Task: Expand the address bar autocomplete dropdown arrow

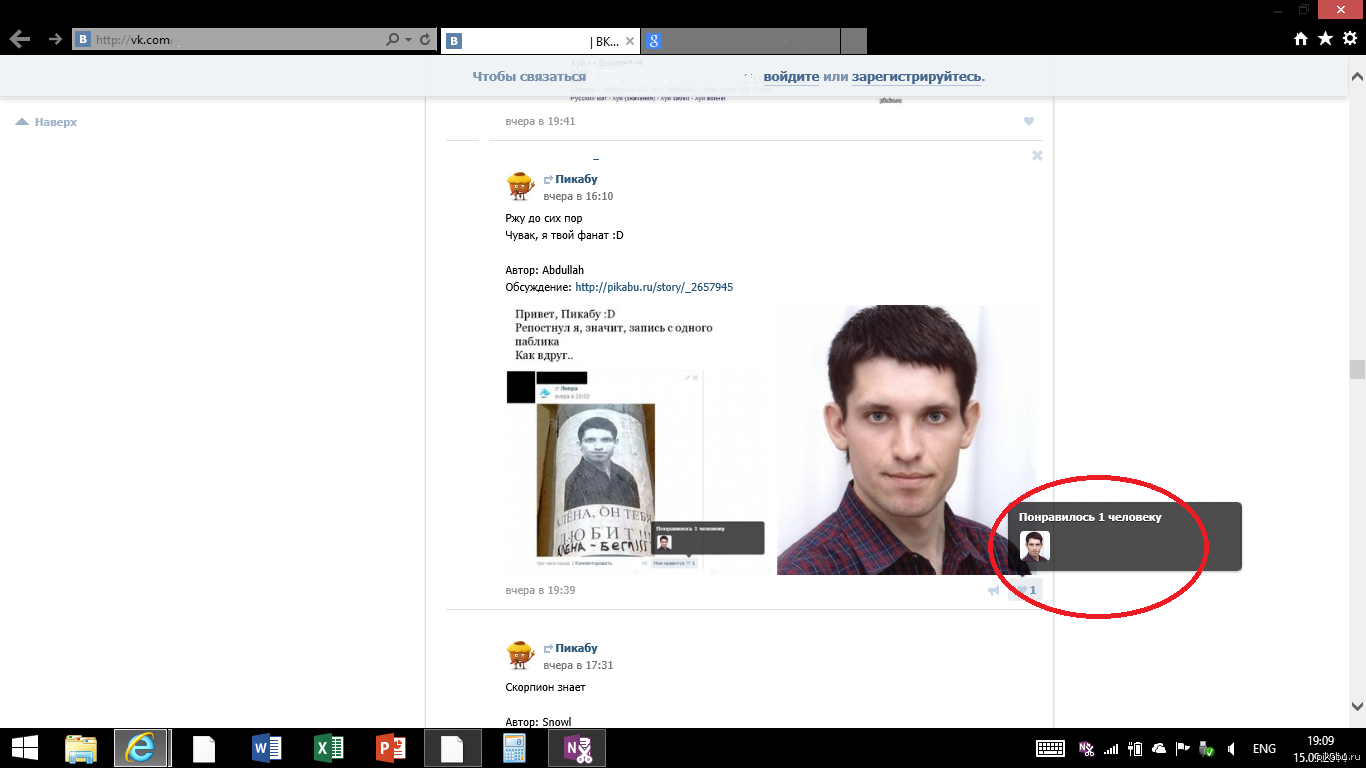Action: pyautogui.click(x=408, y=40)
